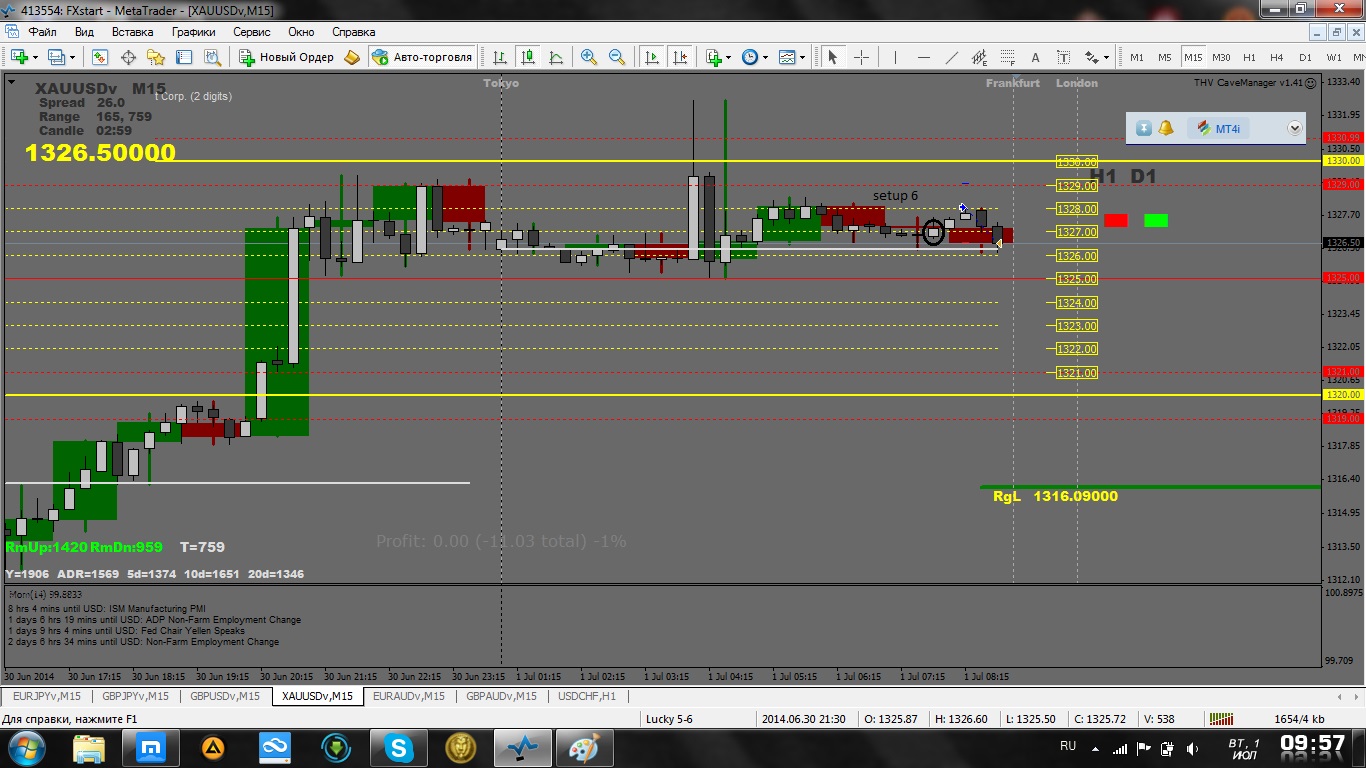This screenshot has height=768, width=1366.
Task: Activate the standard cursor mode
Action: [832, 57]
